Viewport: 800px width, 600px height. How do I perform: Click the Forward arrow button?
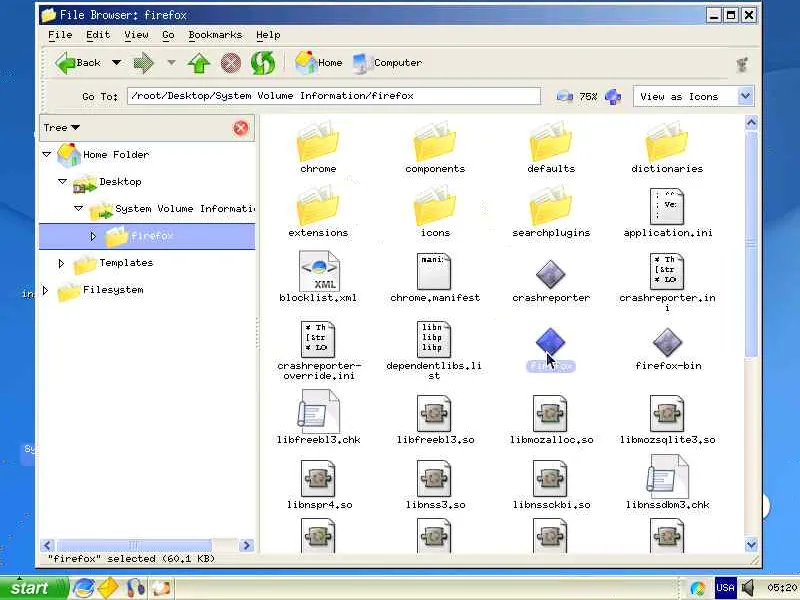click(143, 63)
